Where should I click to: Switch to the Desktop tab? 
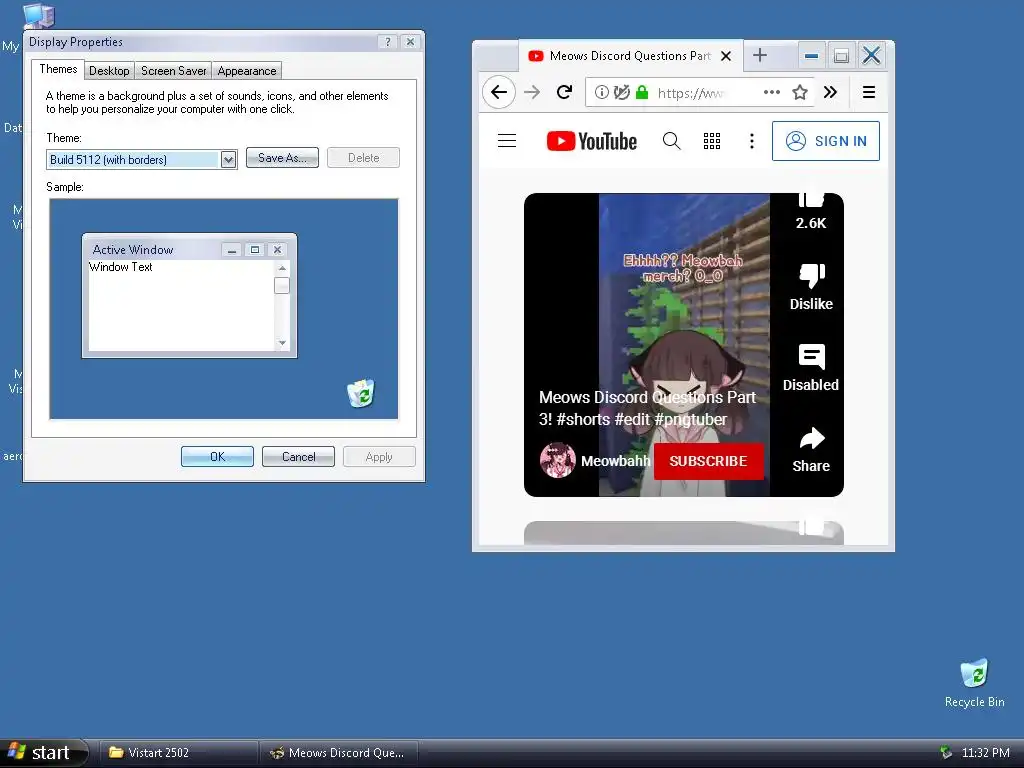click(x=109, y=71)
